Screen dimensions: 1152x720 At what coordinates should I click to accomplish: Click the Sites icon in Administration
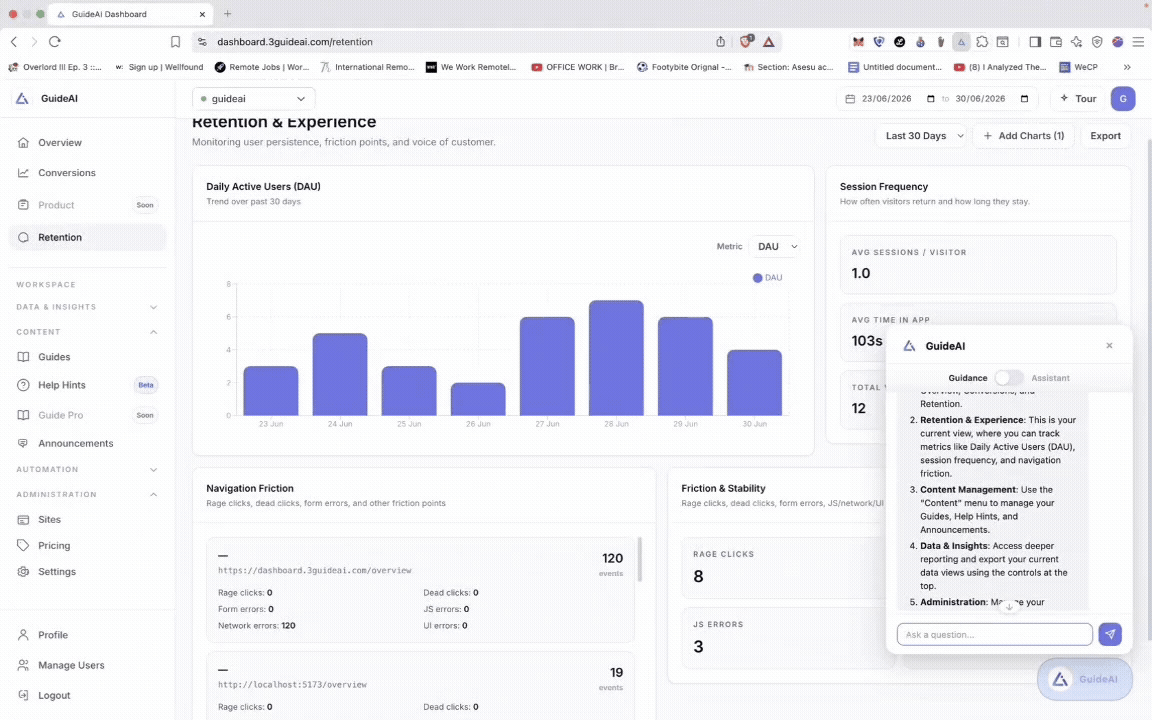(24, 519)
